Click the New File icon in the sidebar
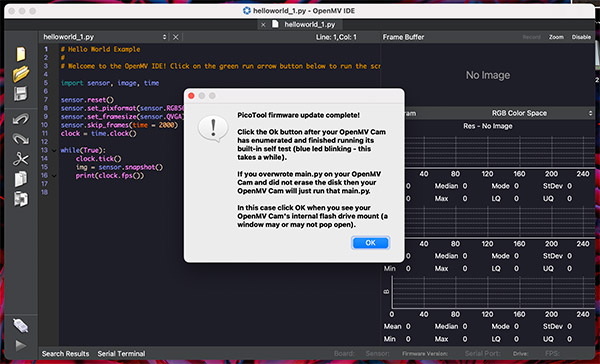The width and height of the screenshot is (600, 364). point(21,54)
